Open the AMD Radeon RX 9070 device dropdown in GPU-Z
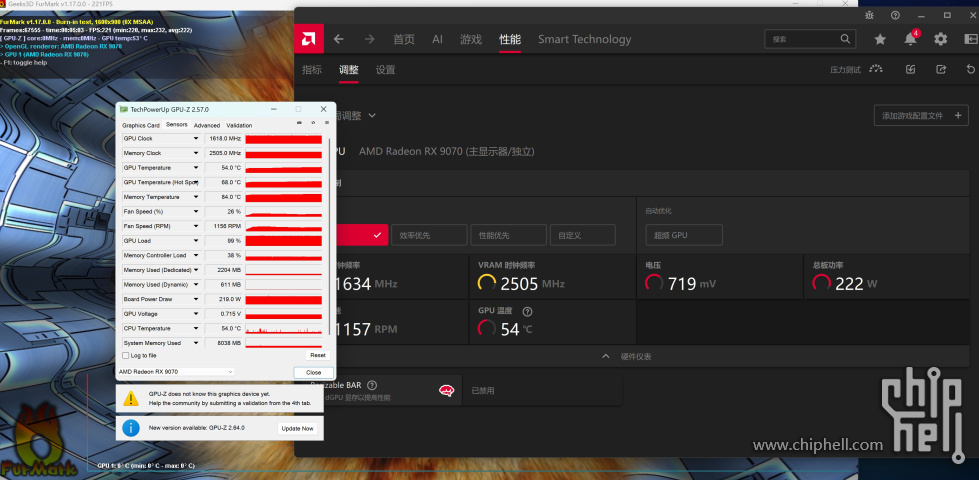Viewport: 979px width, 480px height. [x=175, y=371]
